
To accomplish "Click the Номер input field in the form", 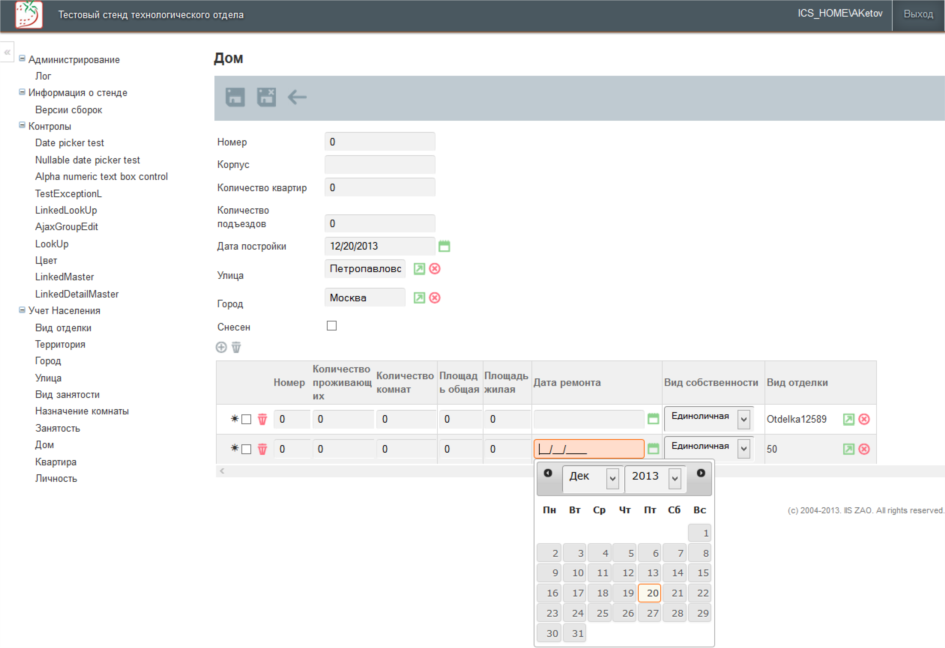I will (380, 142).
